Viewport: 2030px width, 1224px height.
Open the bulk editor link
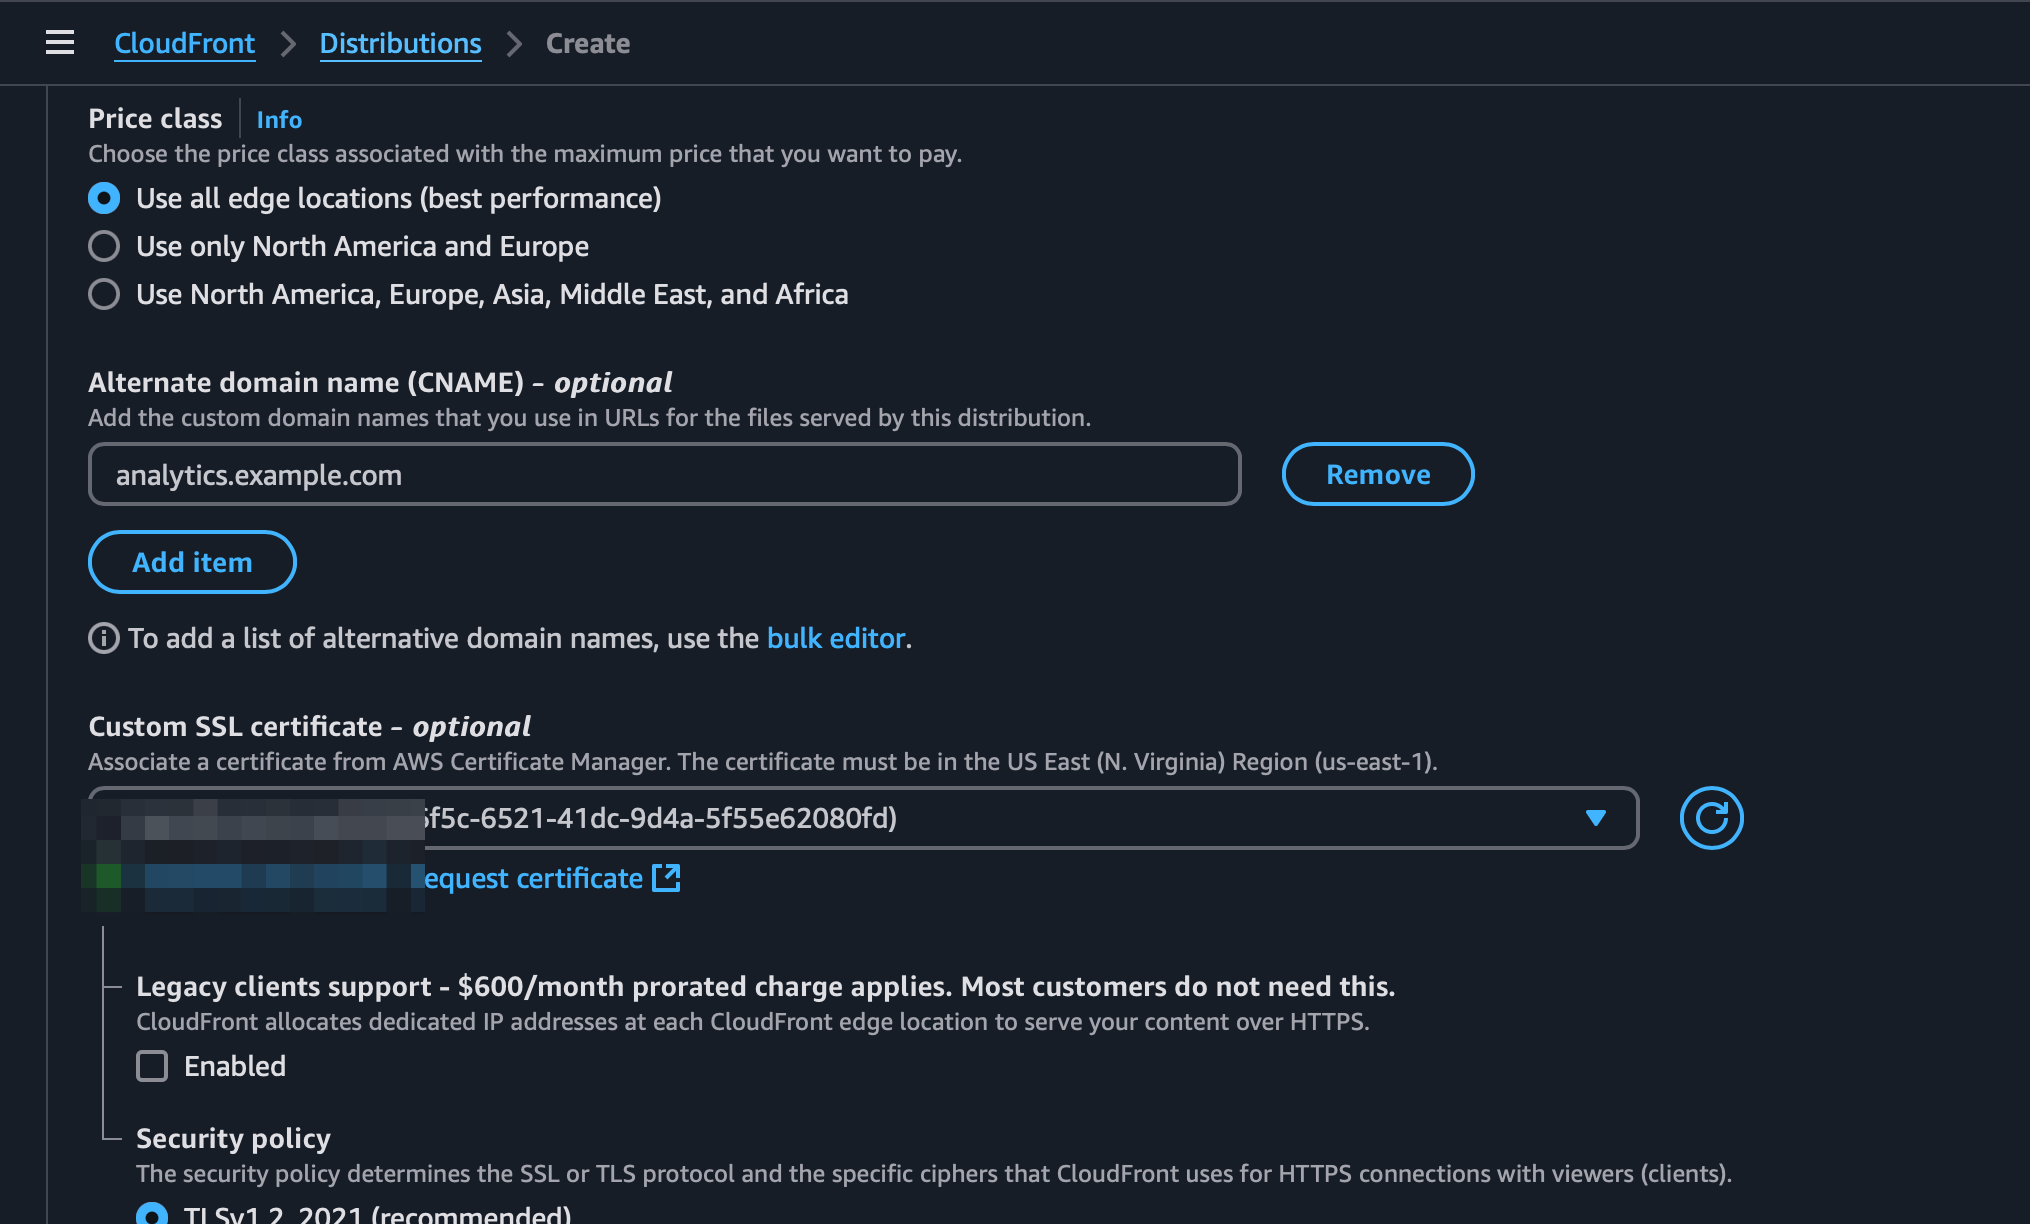tap(836, 638)
